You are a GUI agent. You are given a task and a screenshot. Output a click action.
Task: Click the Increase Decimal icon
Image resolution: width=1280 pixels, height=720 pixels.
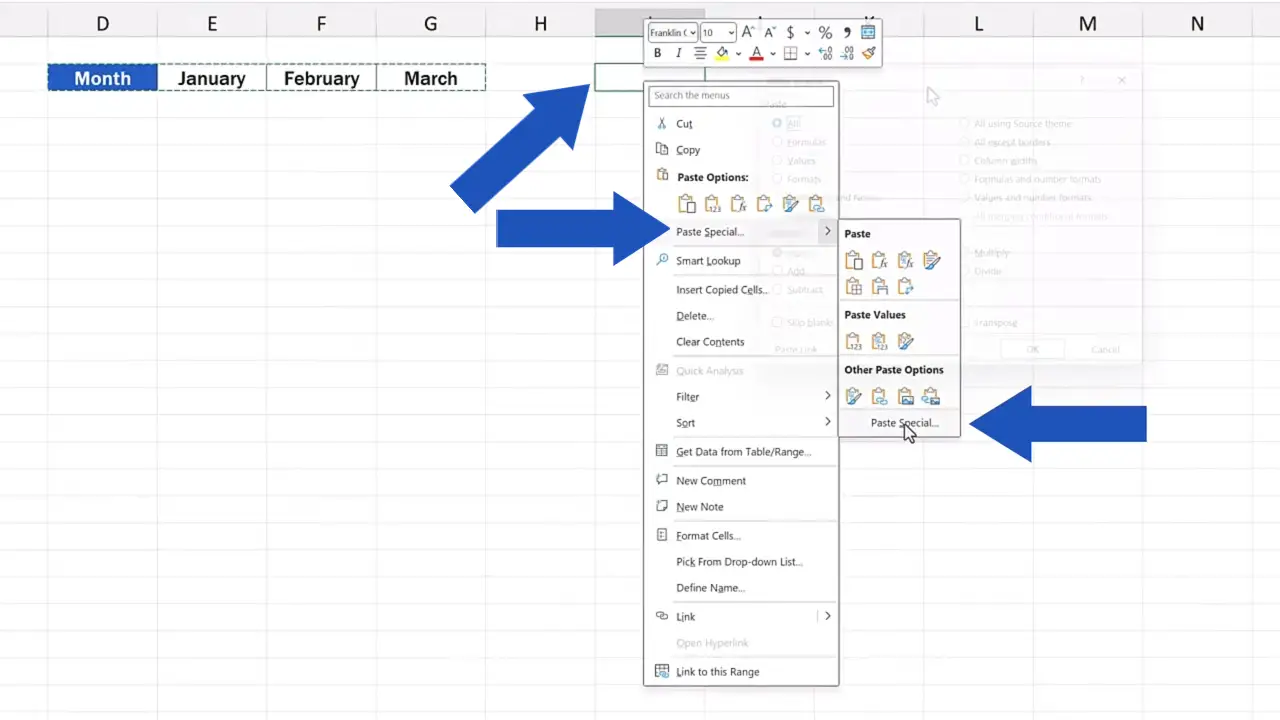[826, 53]
